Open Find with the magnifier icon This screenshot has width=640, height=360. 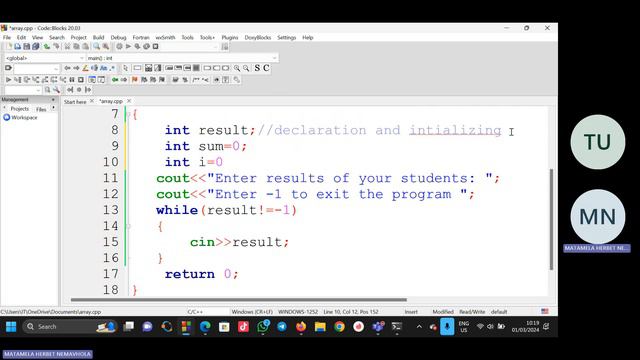click(x=96, y=47)
